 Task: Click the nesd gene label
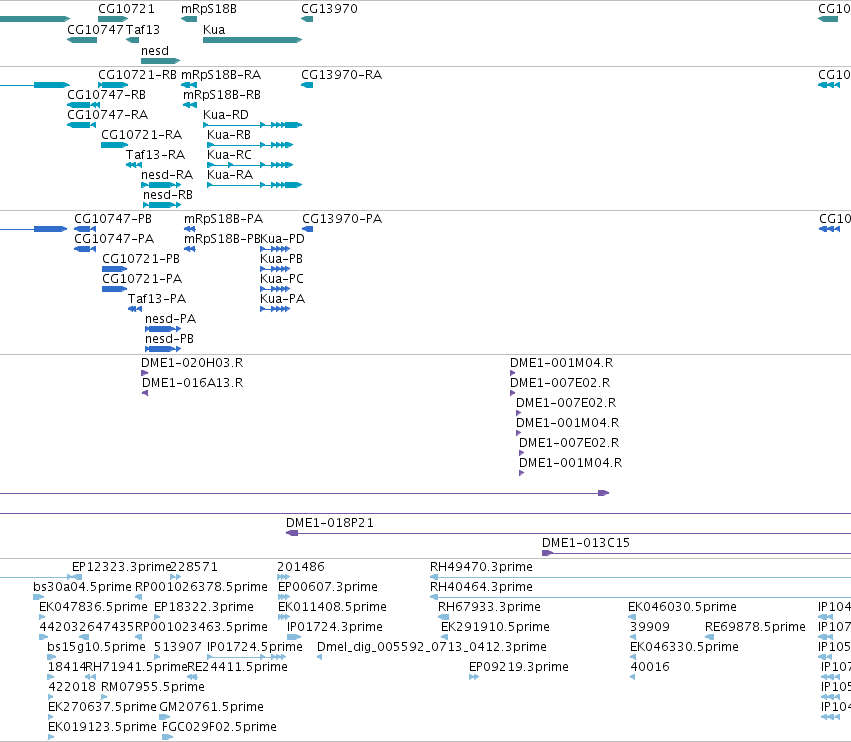pyautogui.click(x=155, y=50)
